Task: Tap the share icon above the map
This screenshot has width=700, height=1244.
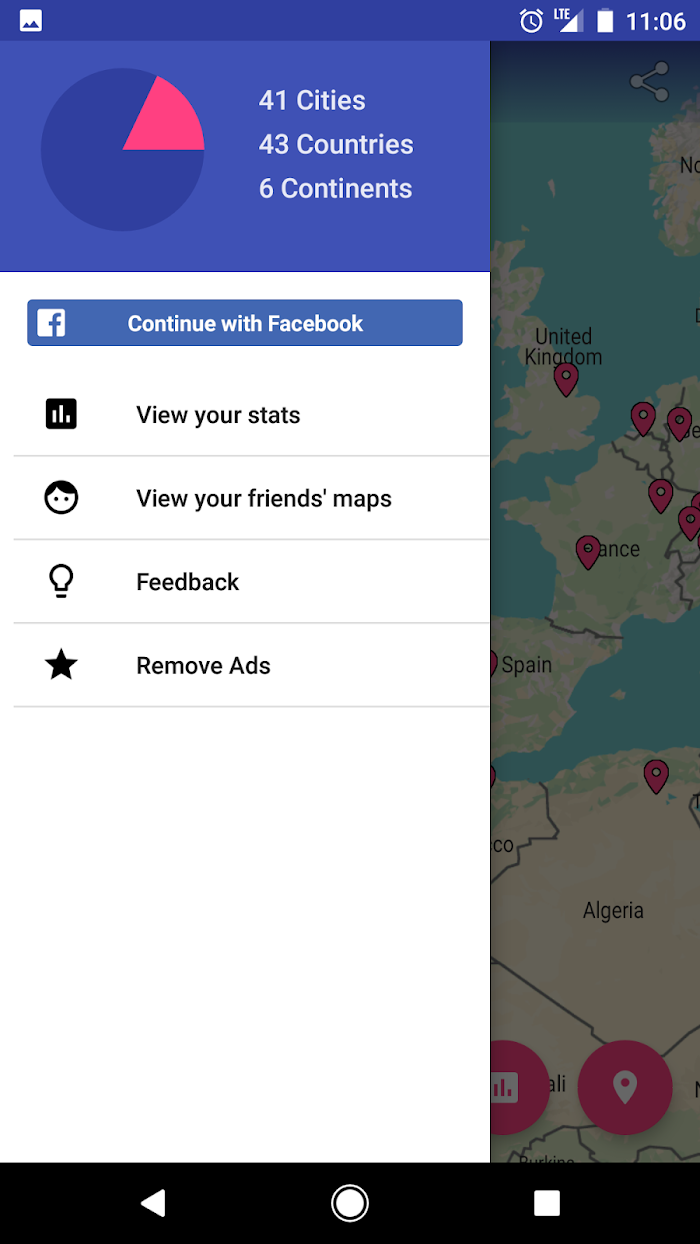Action: coord(649,82)
